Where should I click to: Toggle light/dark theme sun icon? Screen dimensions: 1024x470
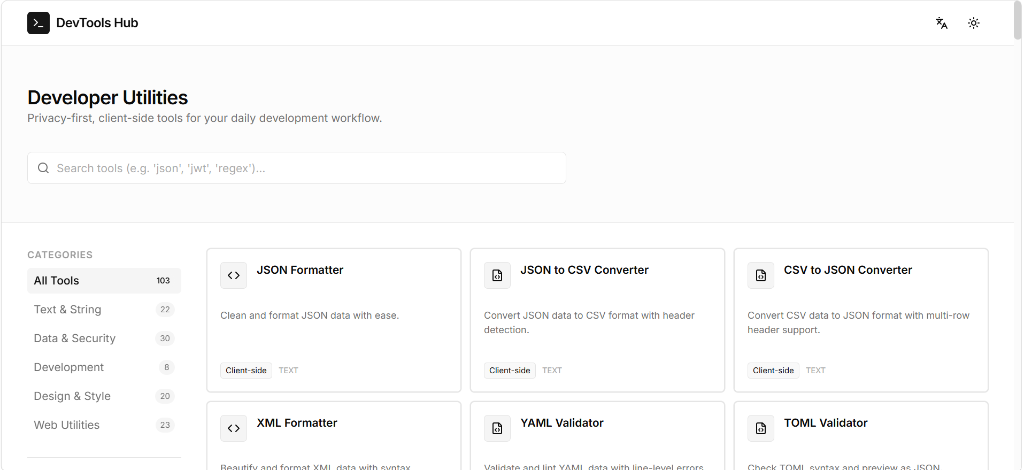(x=973, y=23)
